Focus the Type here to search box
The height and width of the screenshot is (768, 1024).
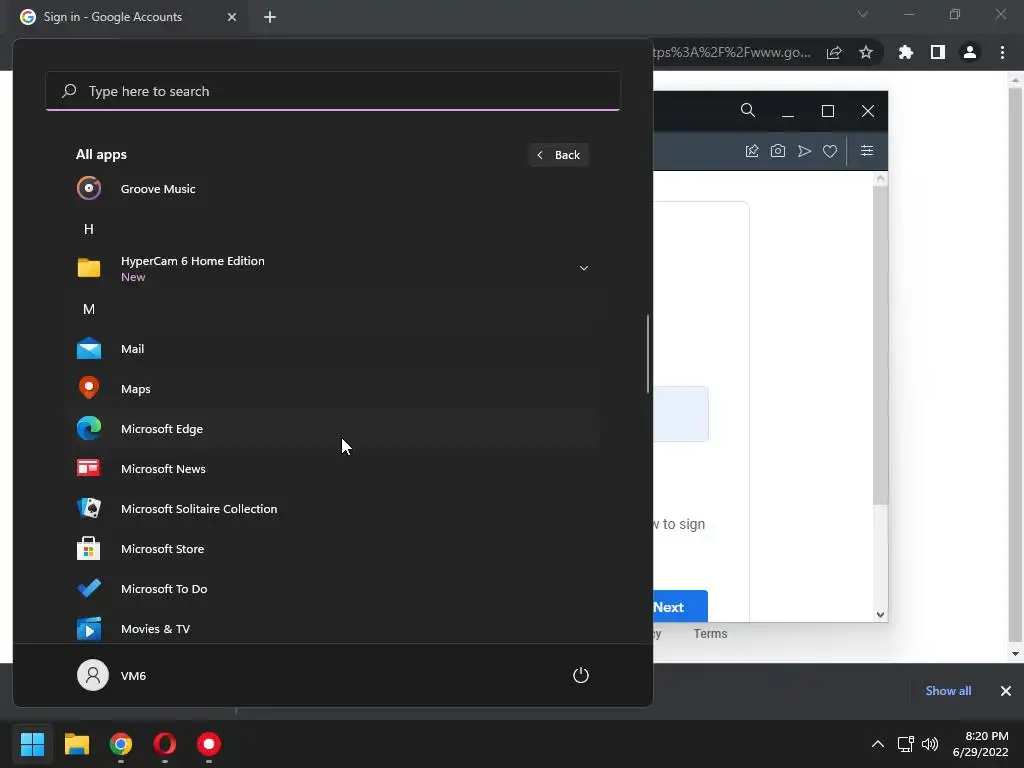pos(333,91)
